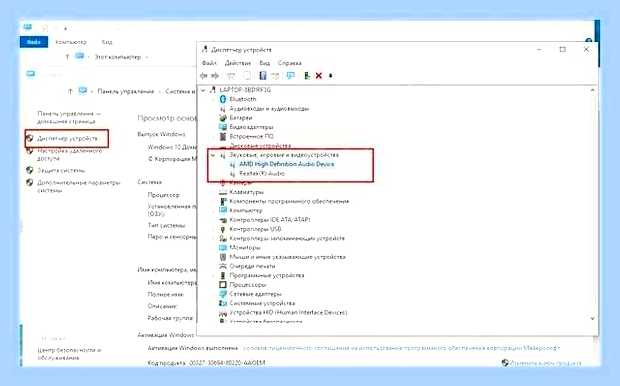Select Программные устройства category
Image resolution: width=620 pixels, height=386 pixels.
coord(267,275)
